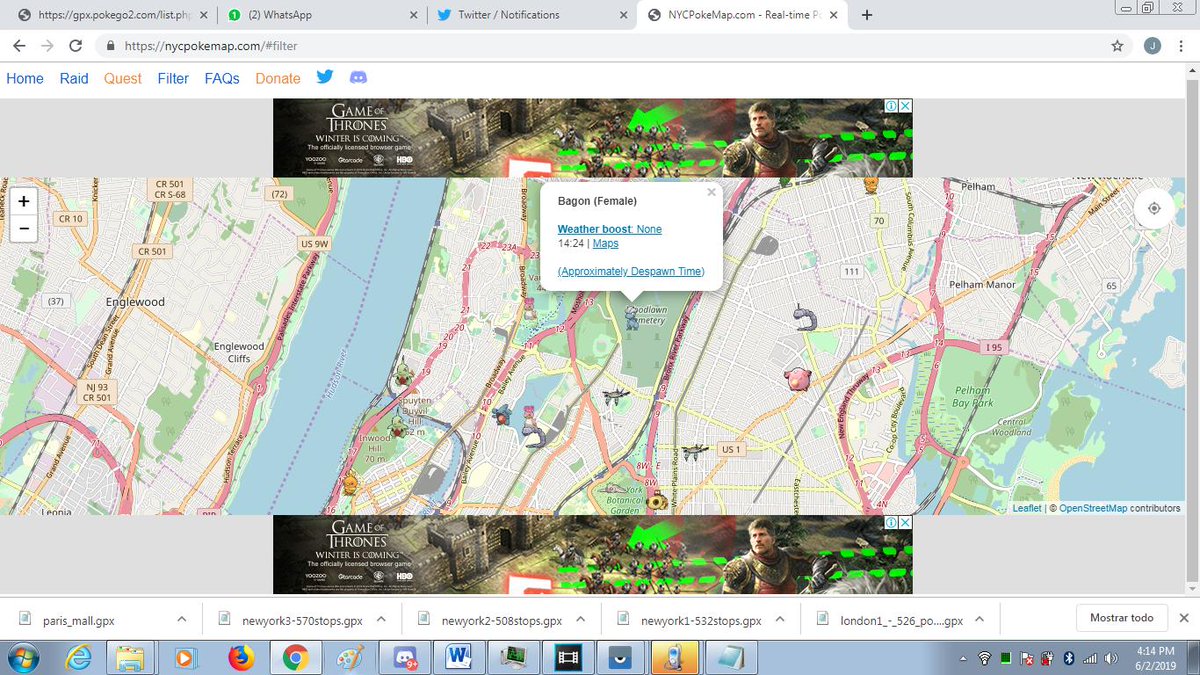Open Discord from the taskbar

[x=404, y=658]
